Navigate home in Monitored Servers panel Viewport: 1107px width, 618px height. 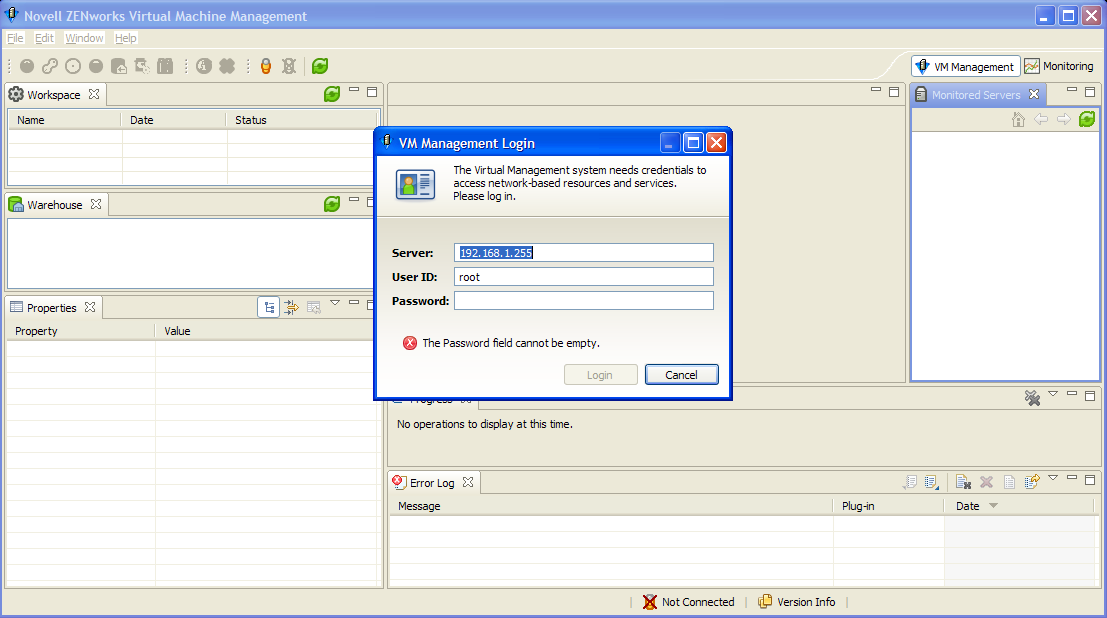1018,119
